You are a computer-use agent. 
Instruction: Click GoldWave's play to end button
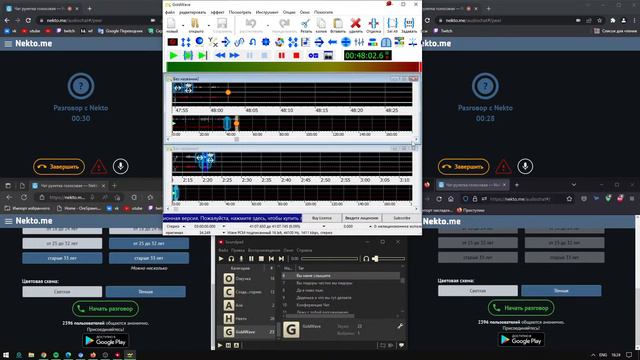(203, 55)
